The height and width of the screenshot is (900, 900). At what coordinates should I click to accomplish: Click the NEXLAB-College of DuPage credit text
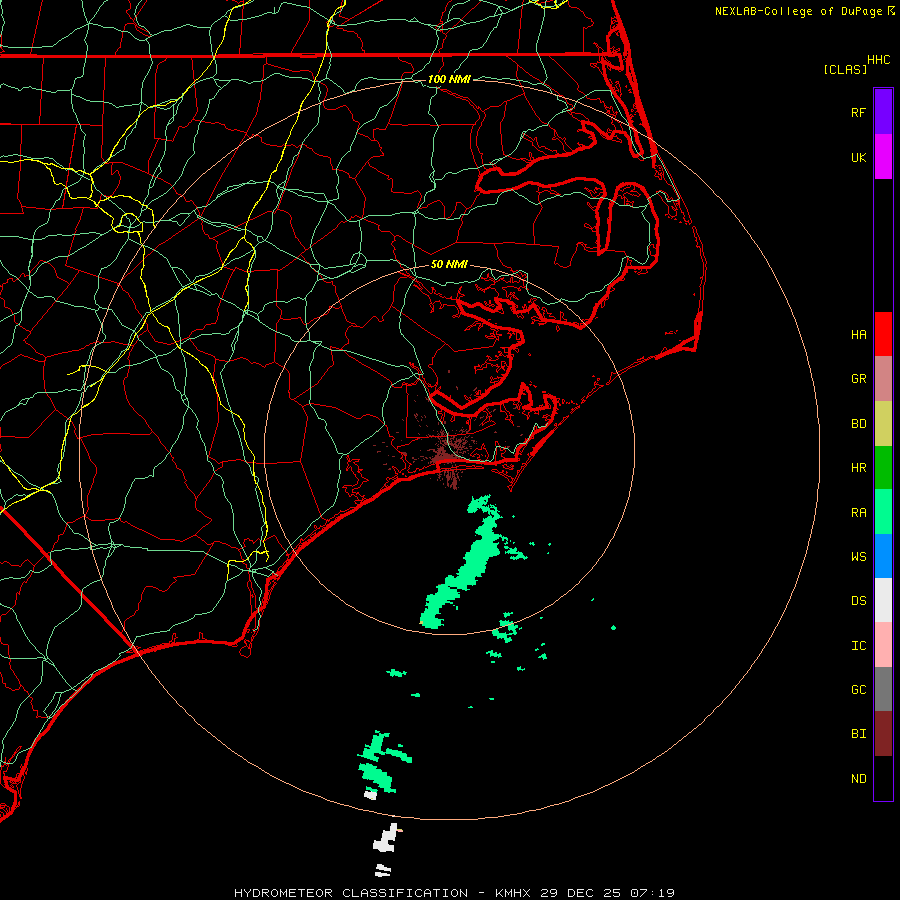click(x=798, y=11)
